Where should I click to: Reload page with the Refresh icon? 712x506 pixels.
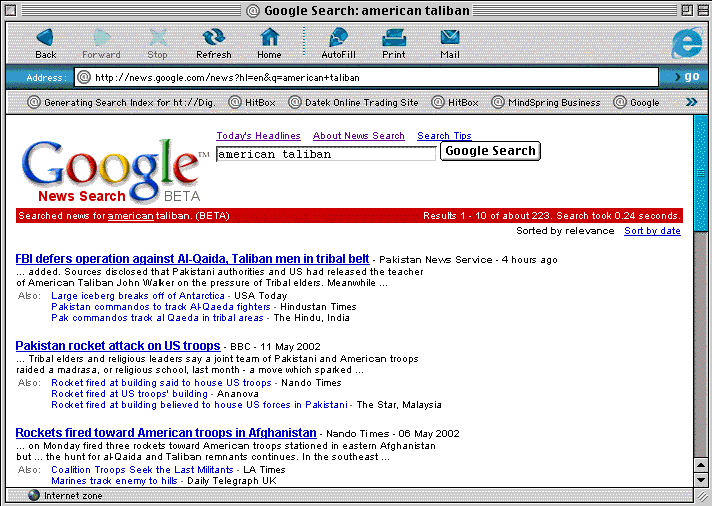click(213, 38)
